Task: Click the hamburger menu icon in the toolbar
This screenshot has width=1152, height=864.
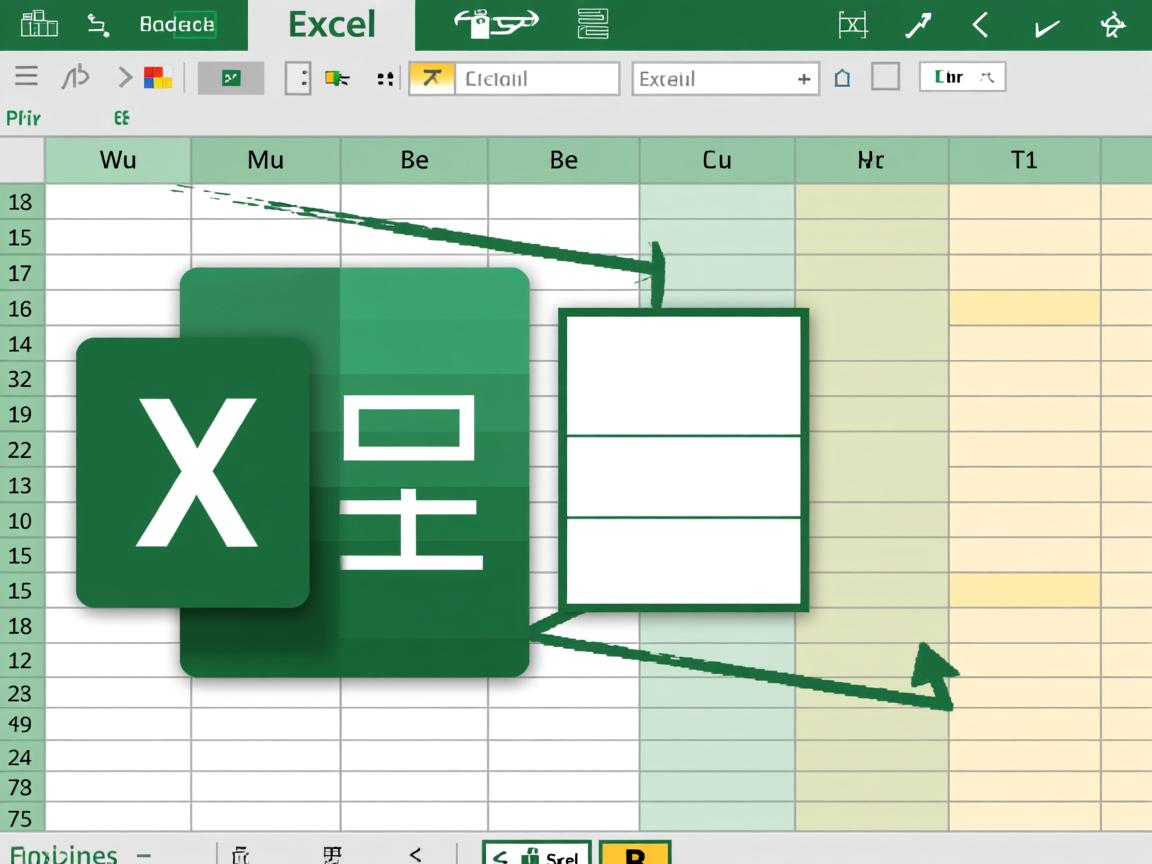Action: (26, 77)
